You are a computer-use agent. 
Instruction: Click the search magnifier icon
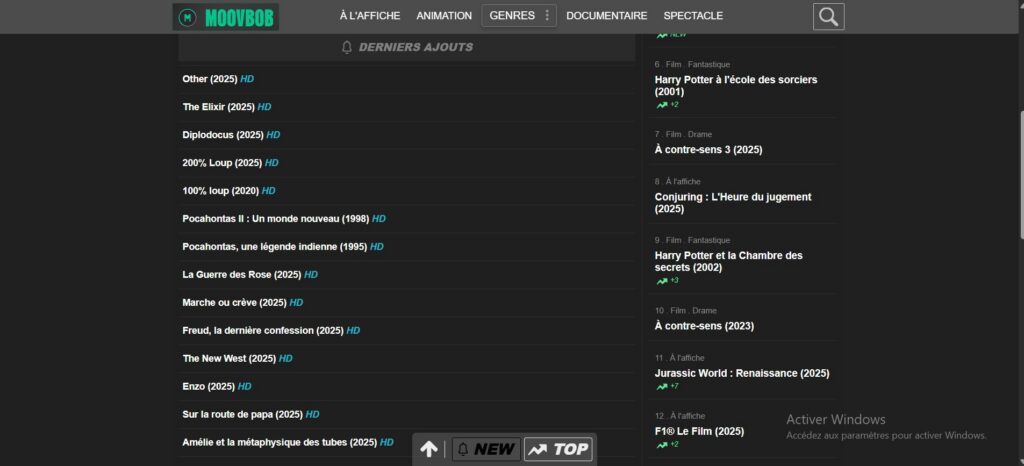828,16
